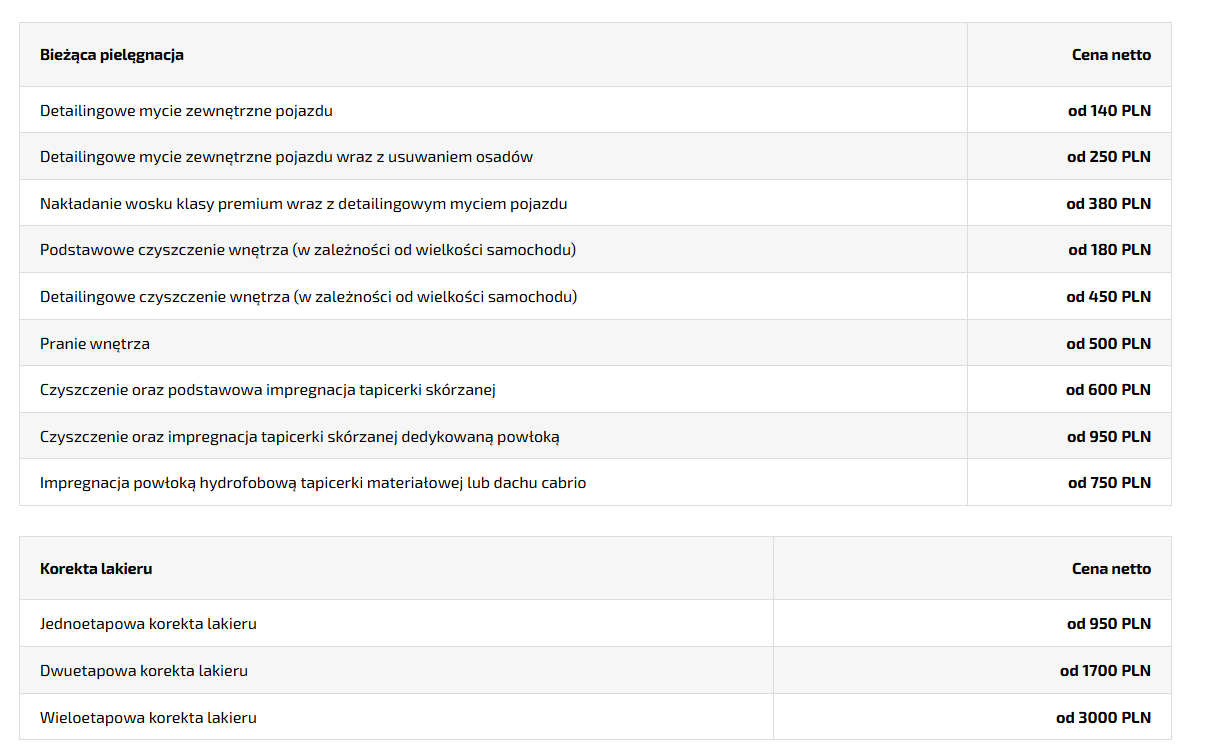1208x756 pixels.
Task: Click the service row mentioning "usuwaniem osadów"
Action: coord(286,157)
